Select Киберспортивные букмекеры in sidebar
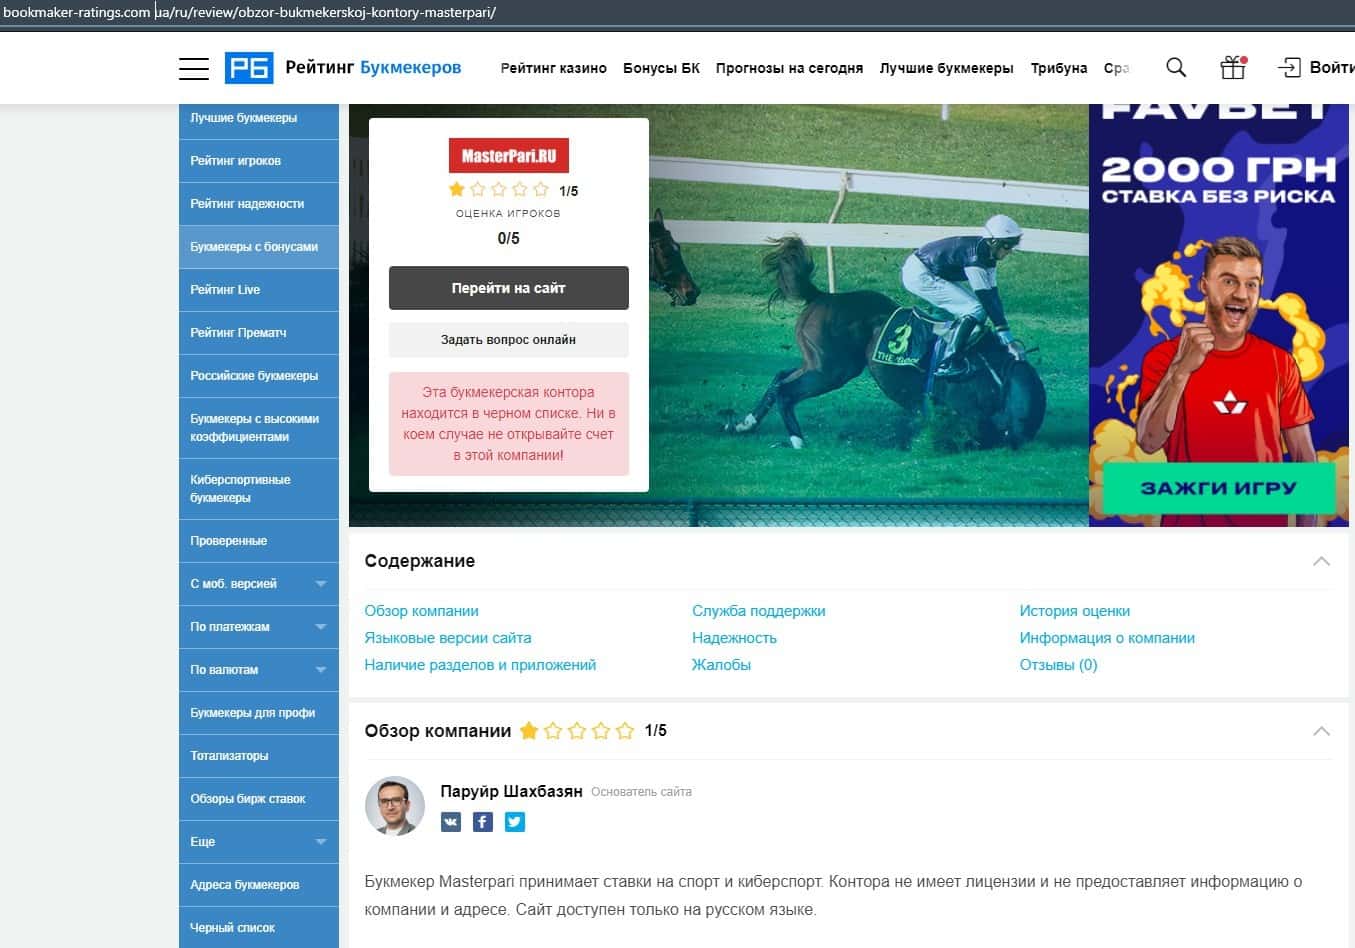 click(x=259, y=489)
